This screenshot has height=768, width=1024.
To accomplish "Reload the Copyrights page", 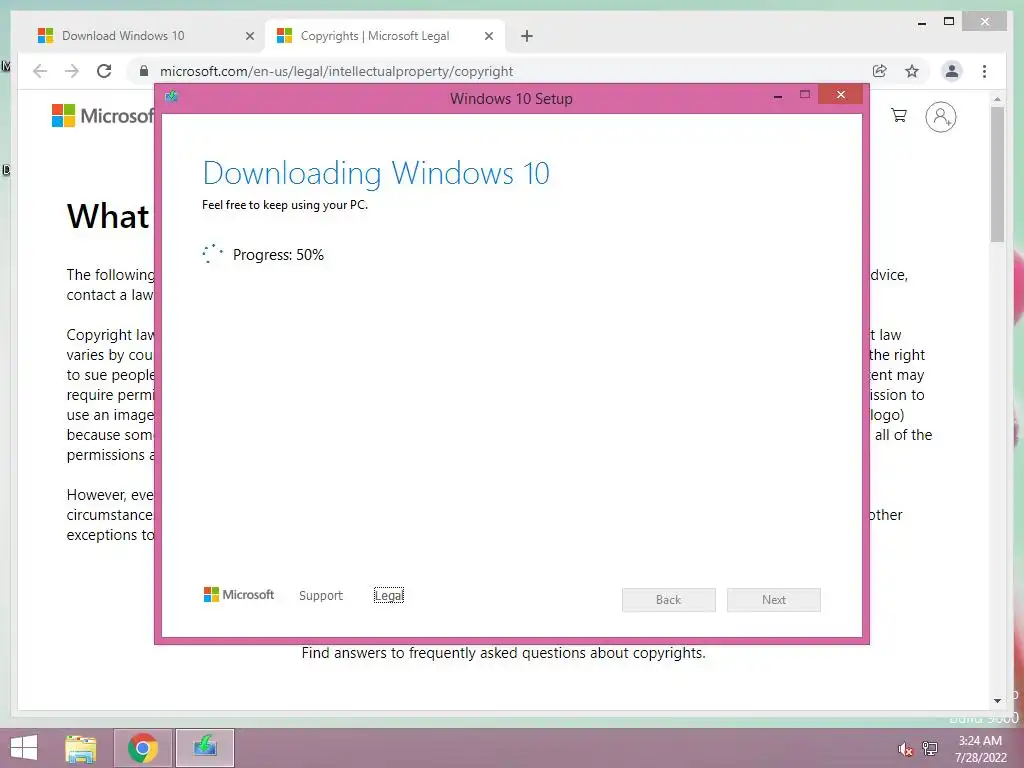I will coord(104,71).
